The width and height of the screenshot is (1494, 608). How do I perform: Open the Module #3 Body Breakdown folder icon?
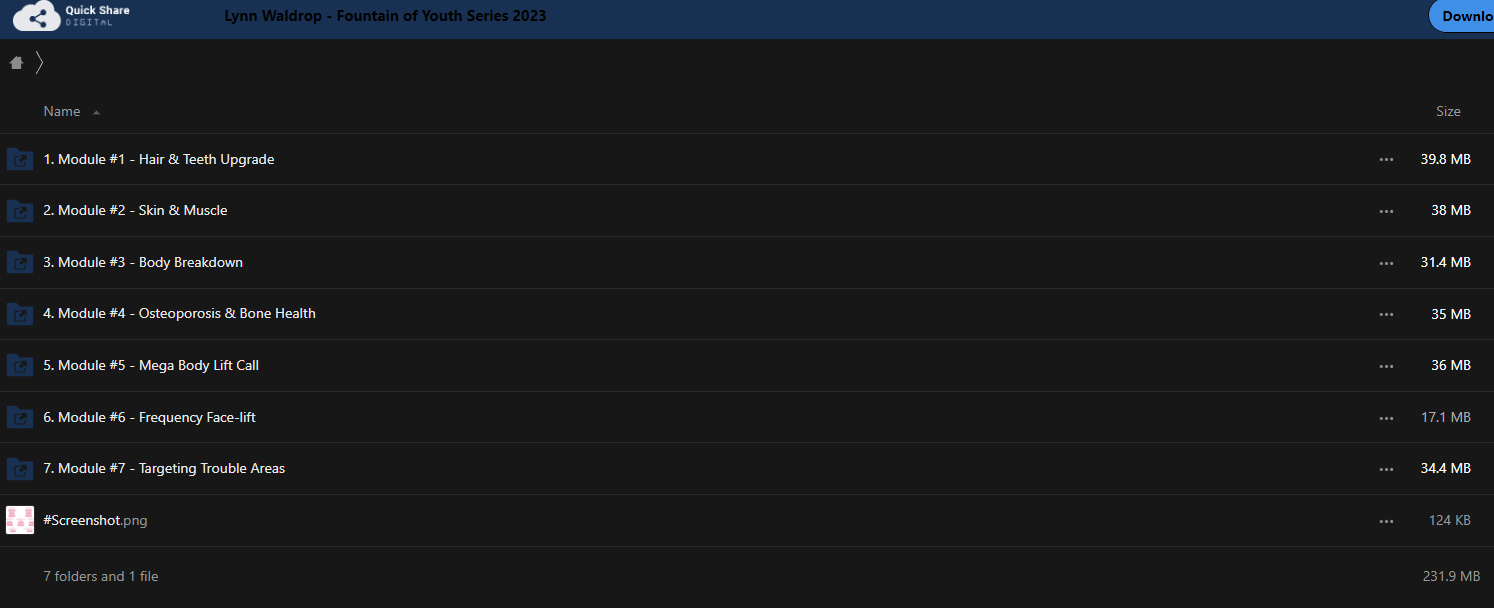tap(20, 262)
